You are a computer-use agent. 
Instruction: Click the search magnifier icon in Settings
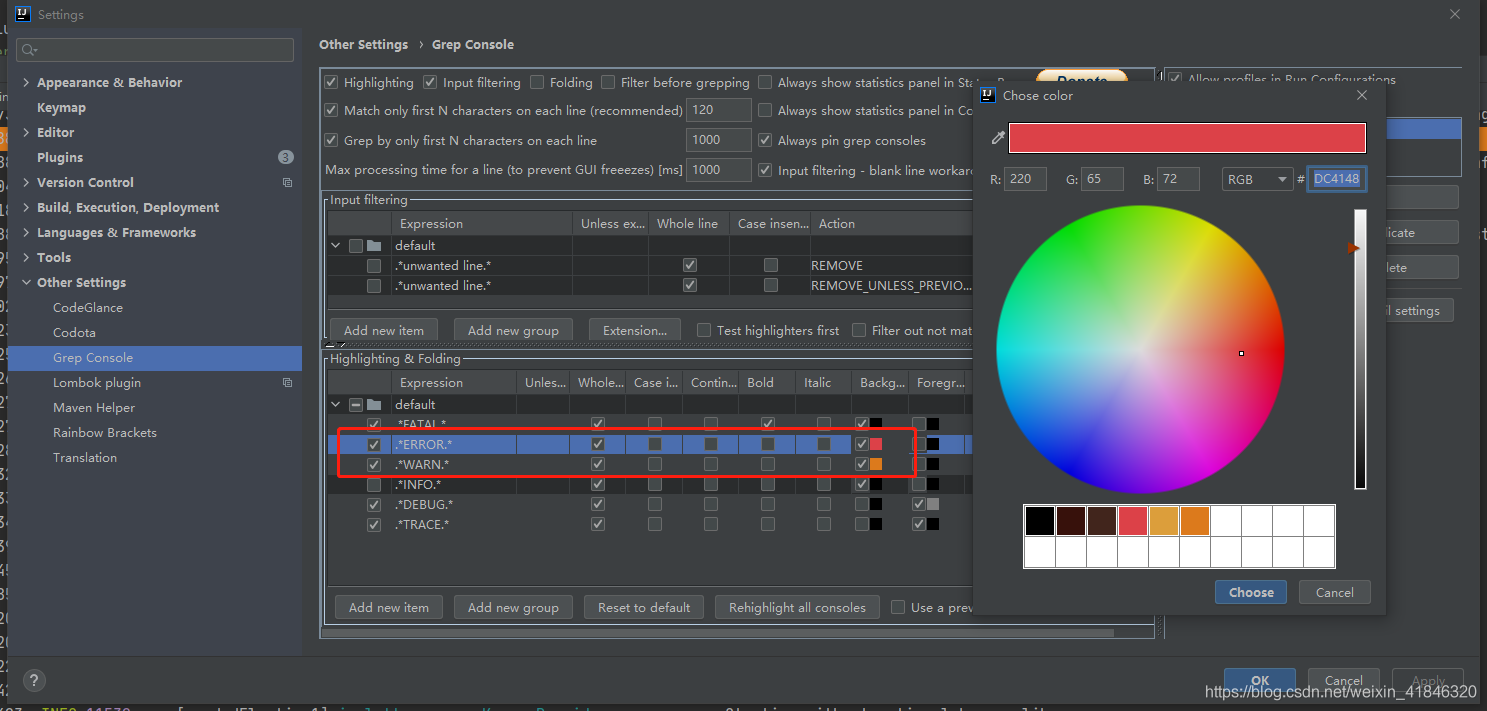coord(29,50)
